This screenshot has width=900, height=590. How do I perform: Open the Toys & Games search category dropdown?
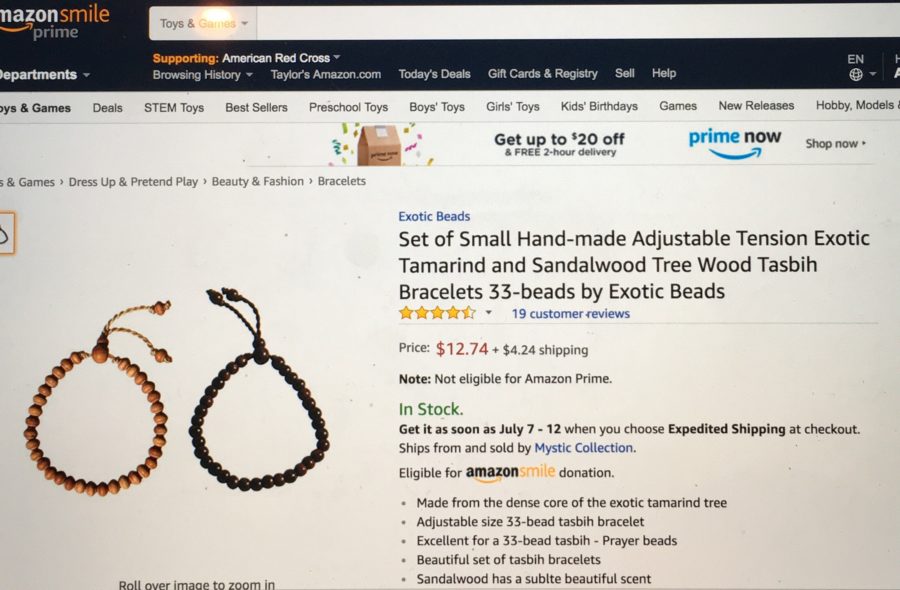(203, 24)
